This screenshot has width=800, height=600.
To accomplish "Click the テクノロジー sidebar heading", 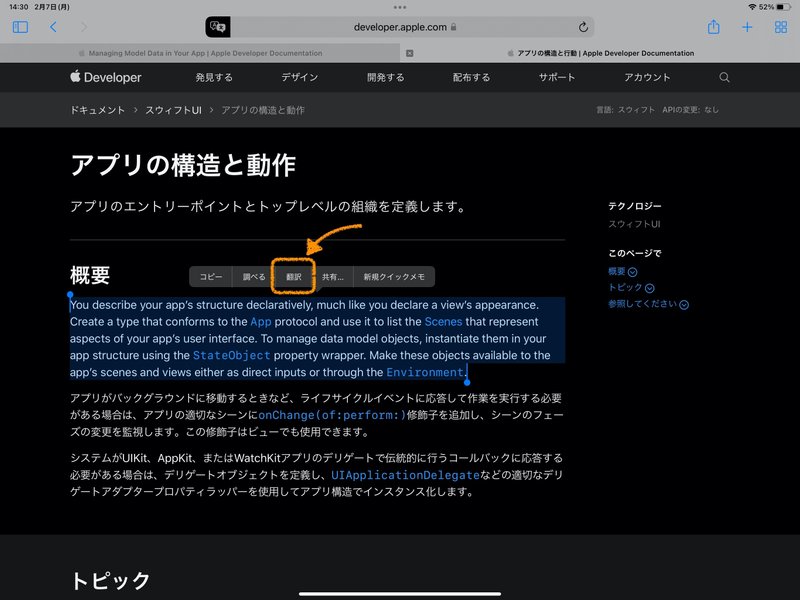I will tap(635, 206).
